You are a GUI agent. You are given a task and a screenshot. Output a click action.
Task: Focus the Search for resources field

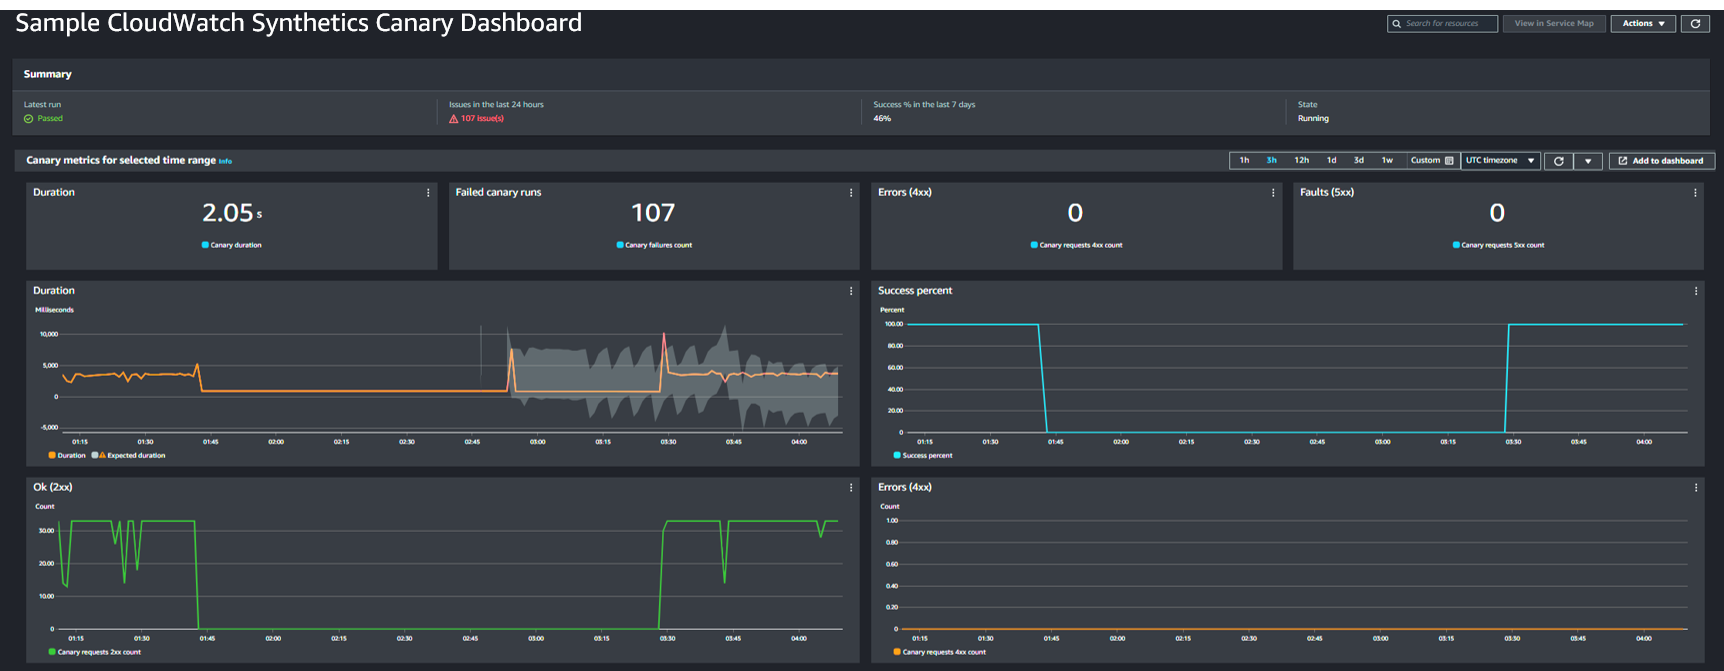coord(1442,23)
